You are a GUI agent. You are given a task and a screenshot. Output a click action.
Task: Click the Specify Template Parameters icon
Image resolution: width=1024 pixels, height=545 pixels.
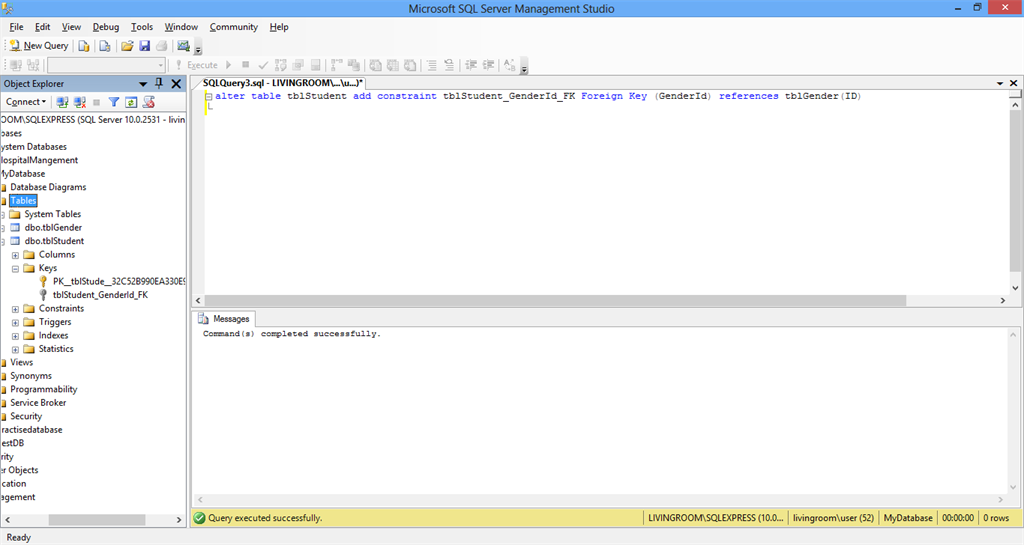[x=509, y=65]
